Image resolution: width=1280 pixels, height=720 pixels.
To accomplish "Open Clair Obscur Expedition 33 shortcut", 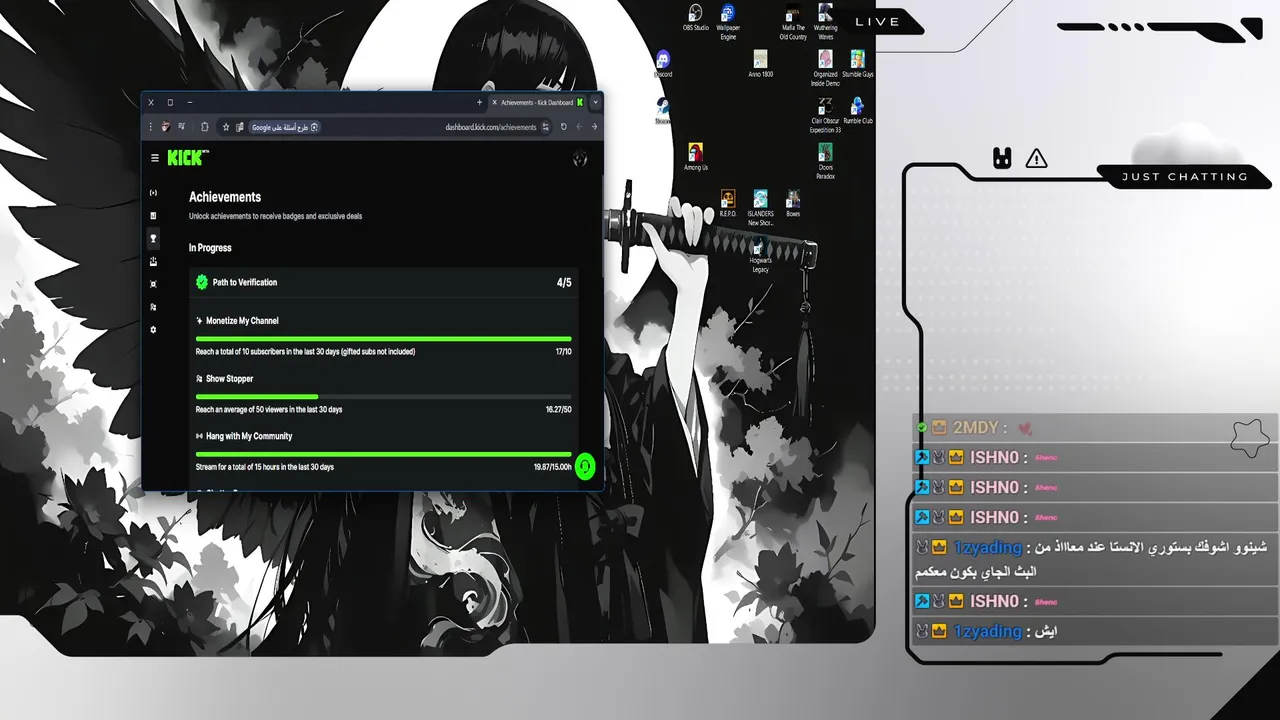I will point(825,115).
